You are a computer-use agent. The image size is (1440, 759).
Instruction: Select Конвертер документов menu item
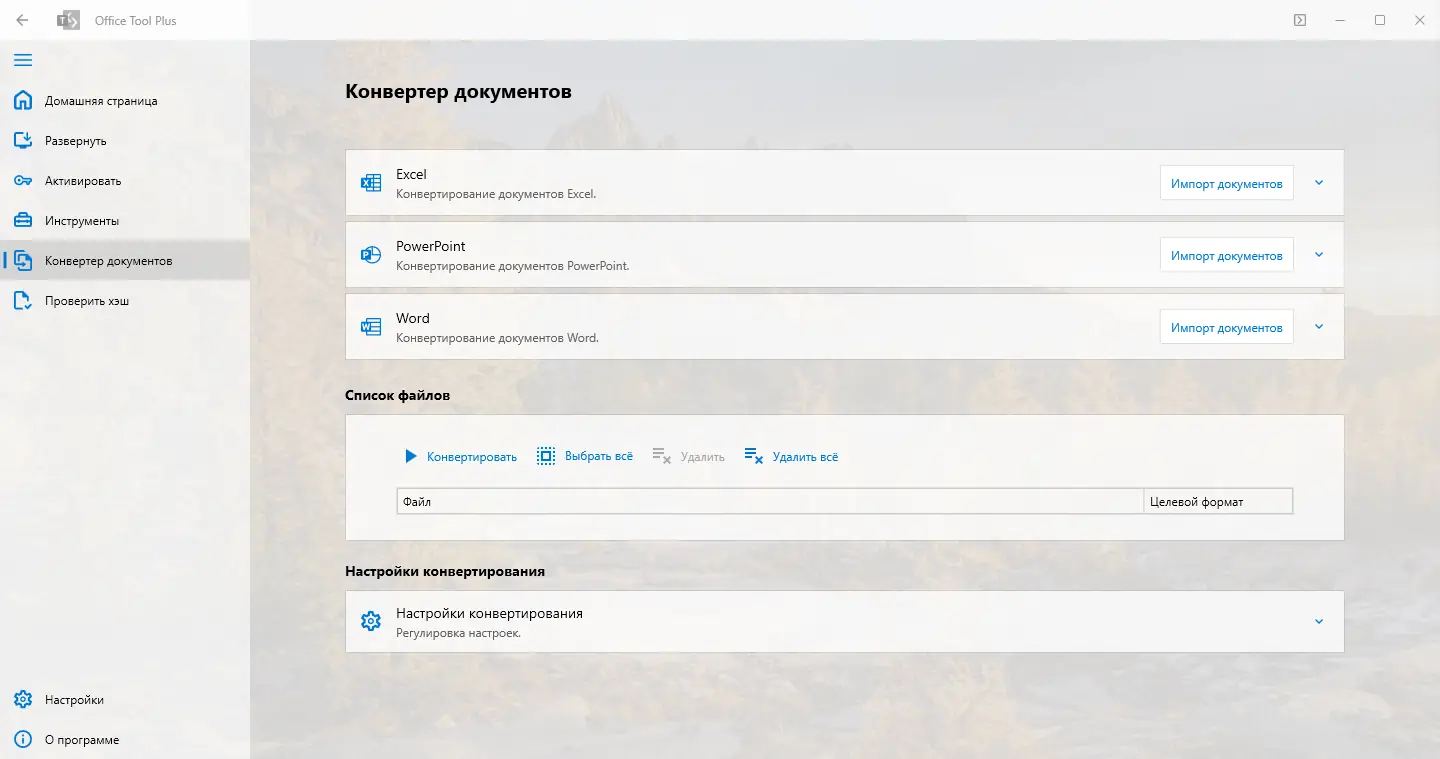click(x=125, y=261)
